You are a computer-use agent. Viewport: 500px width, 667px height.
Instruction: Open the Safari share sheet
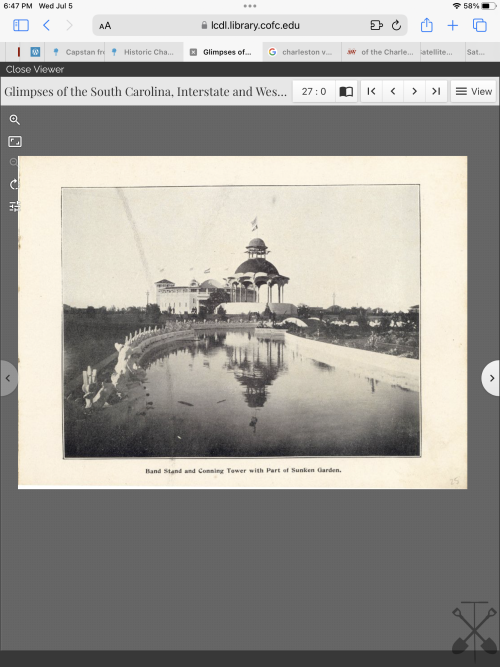426,25
